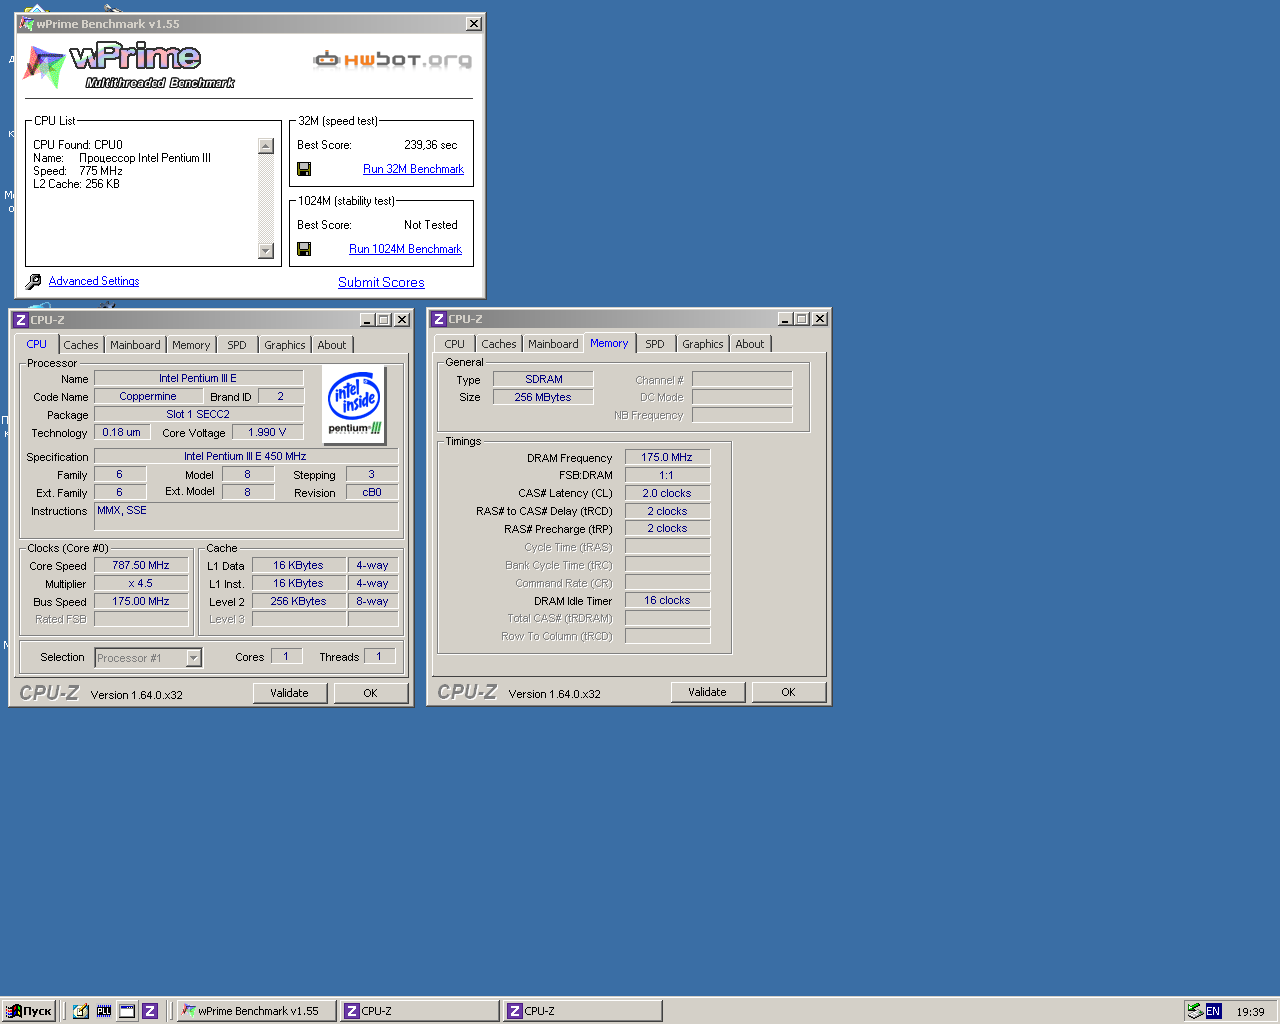Click the floppy save icon for 32M test
This screenshot has height=1024, width=1280.
tap(304, 169)
